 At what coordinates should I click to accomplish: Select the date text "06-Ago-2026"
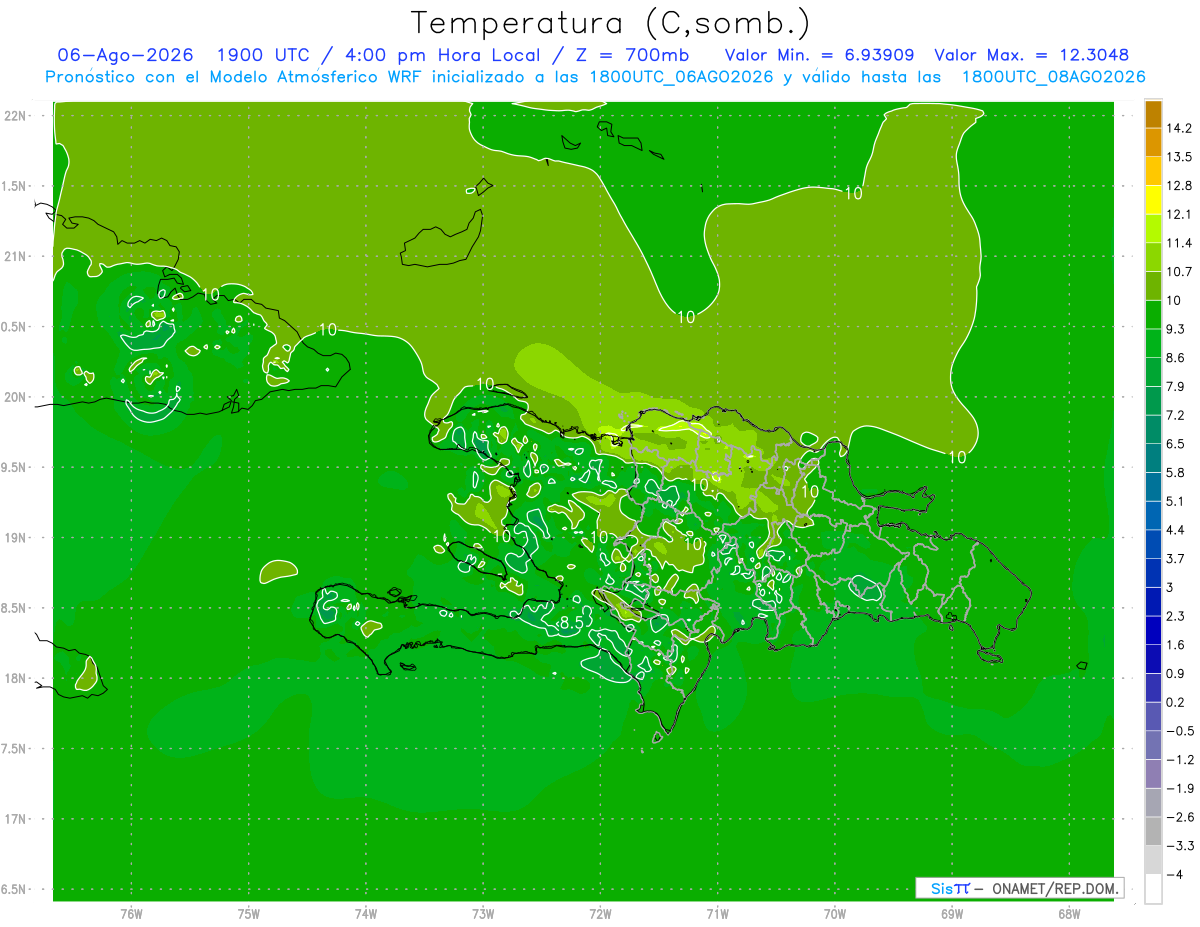125,55
